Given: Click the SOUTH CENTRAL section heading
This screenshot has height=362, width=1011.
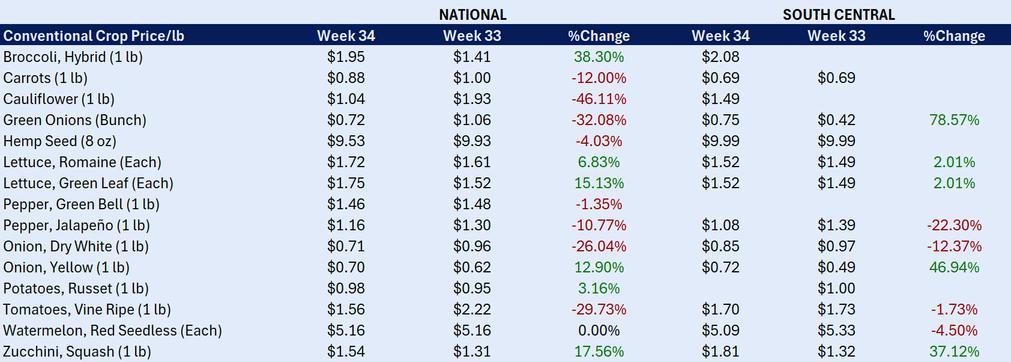Looking at the screenshot, I should tap(839, 15).
